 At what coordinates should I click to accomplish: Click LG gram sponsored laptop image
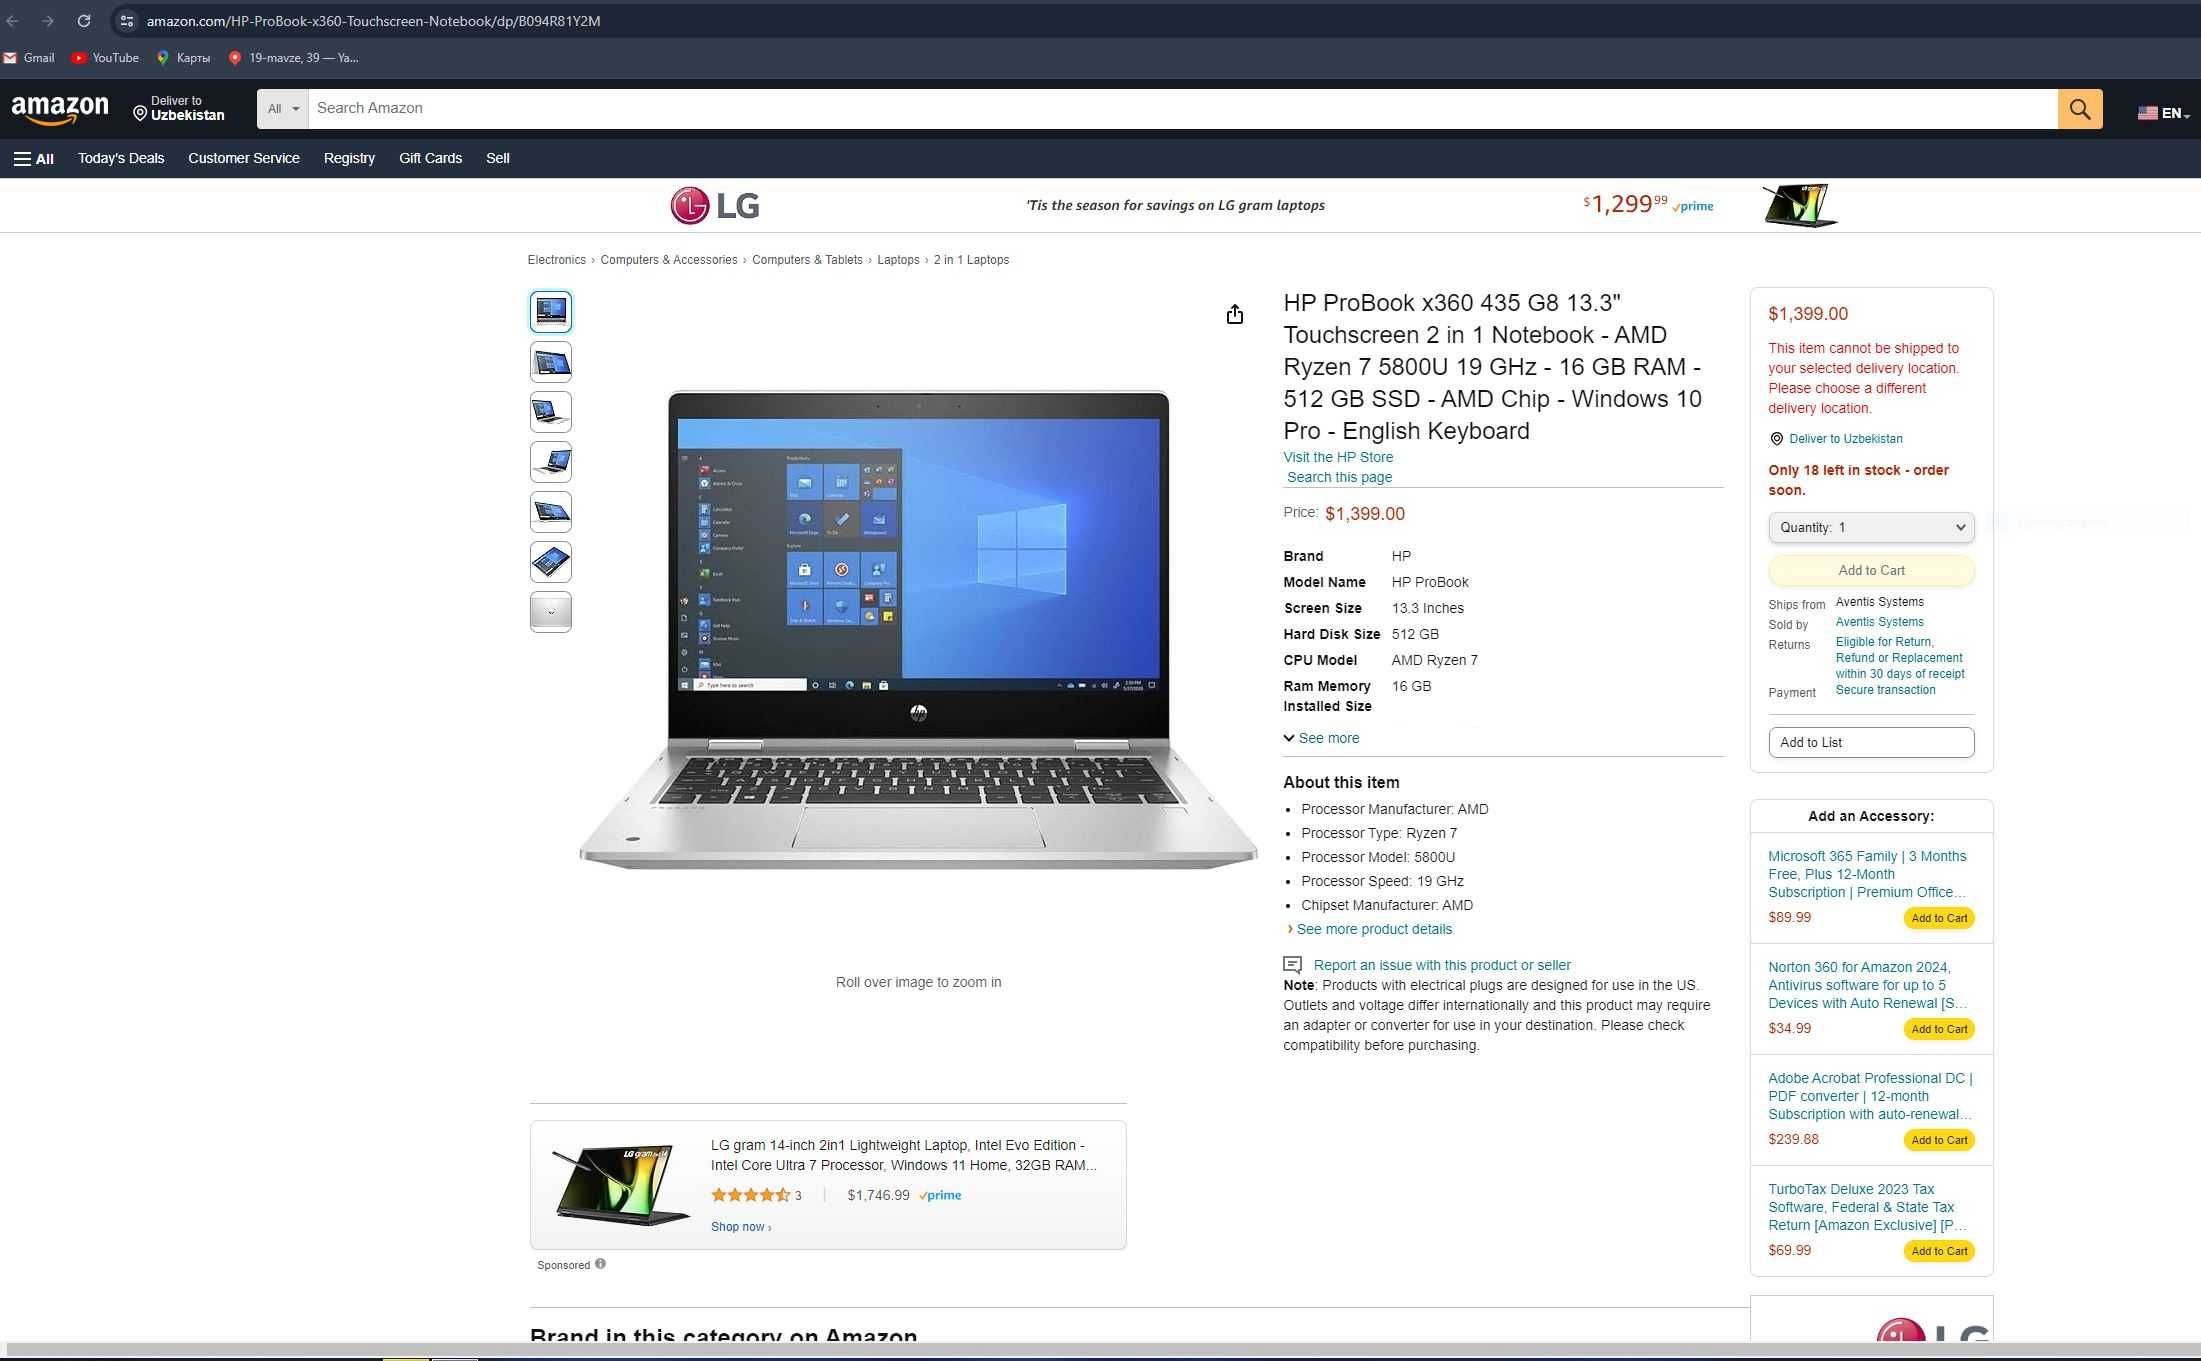click(620, 1185)
